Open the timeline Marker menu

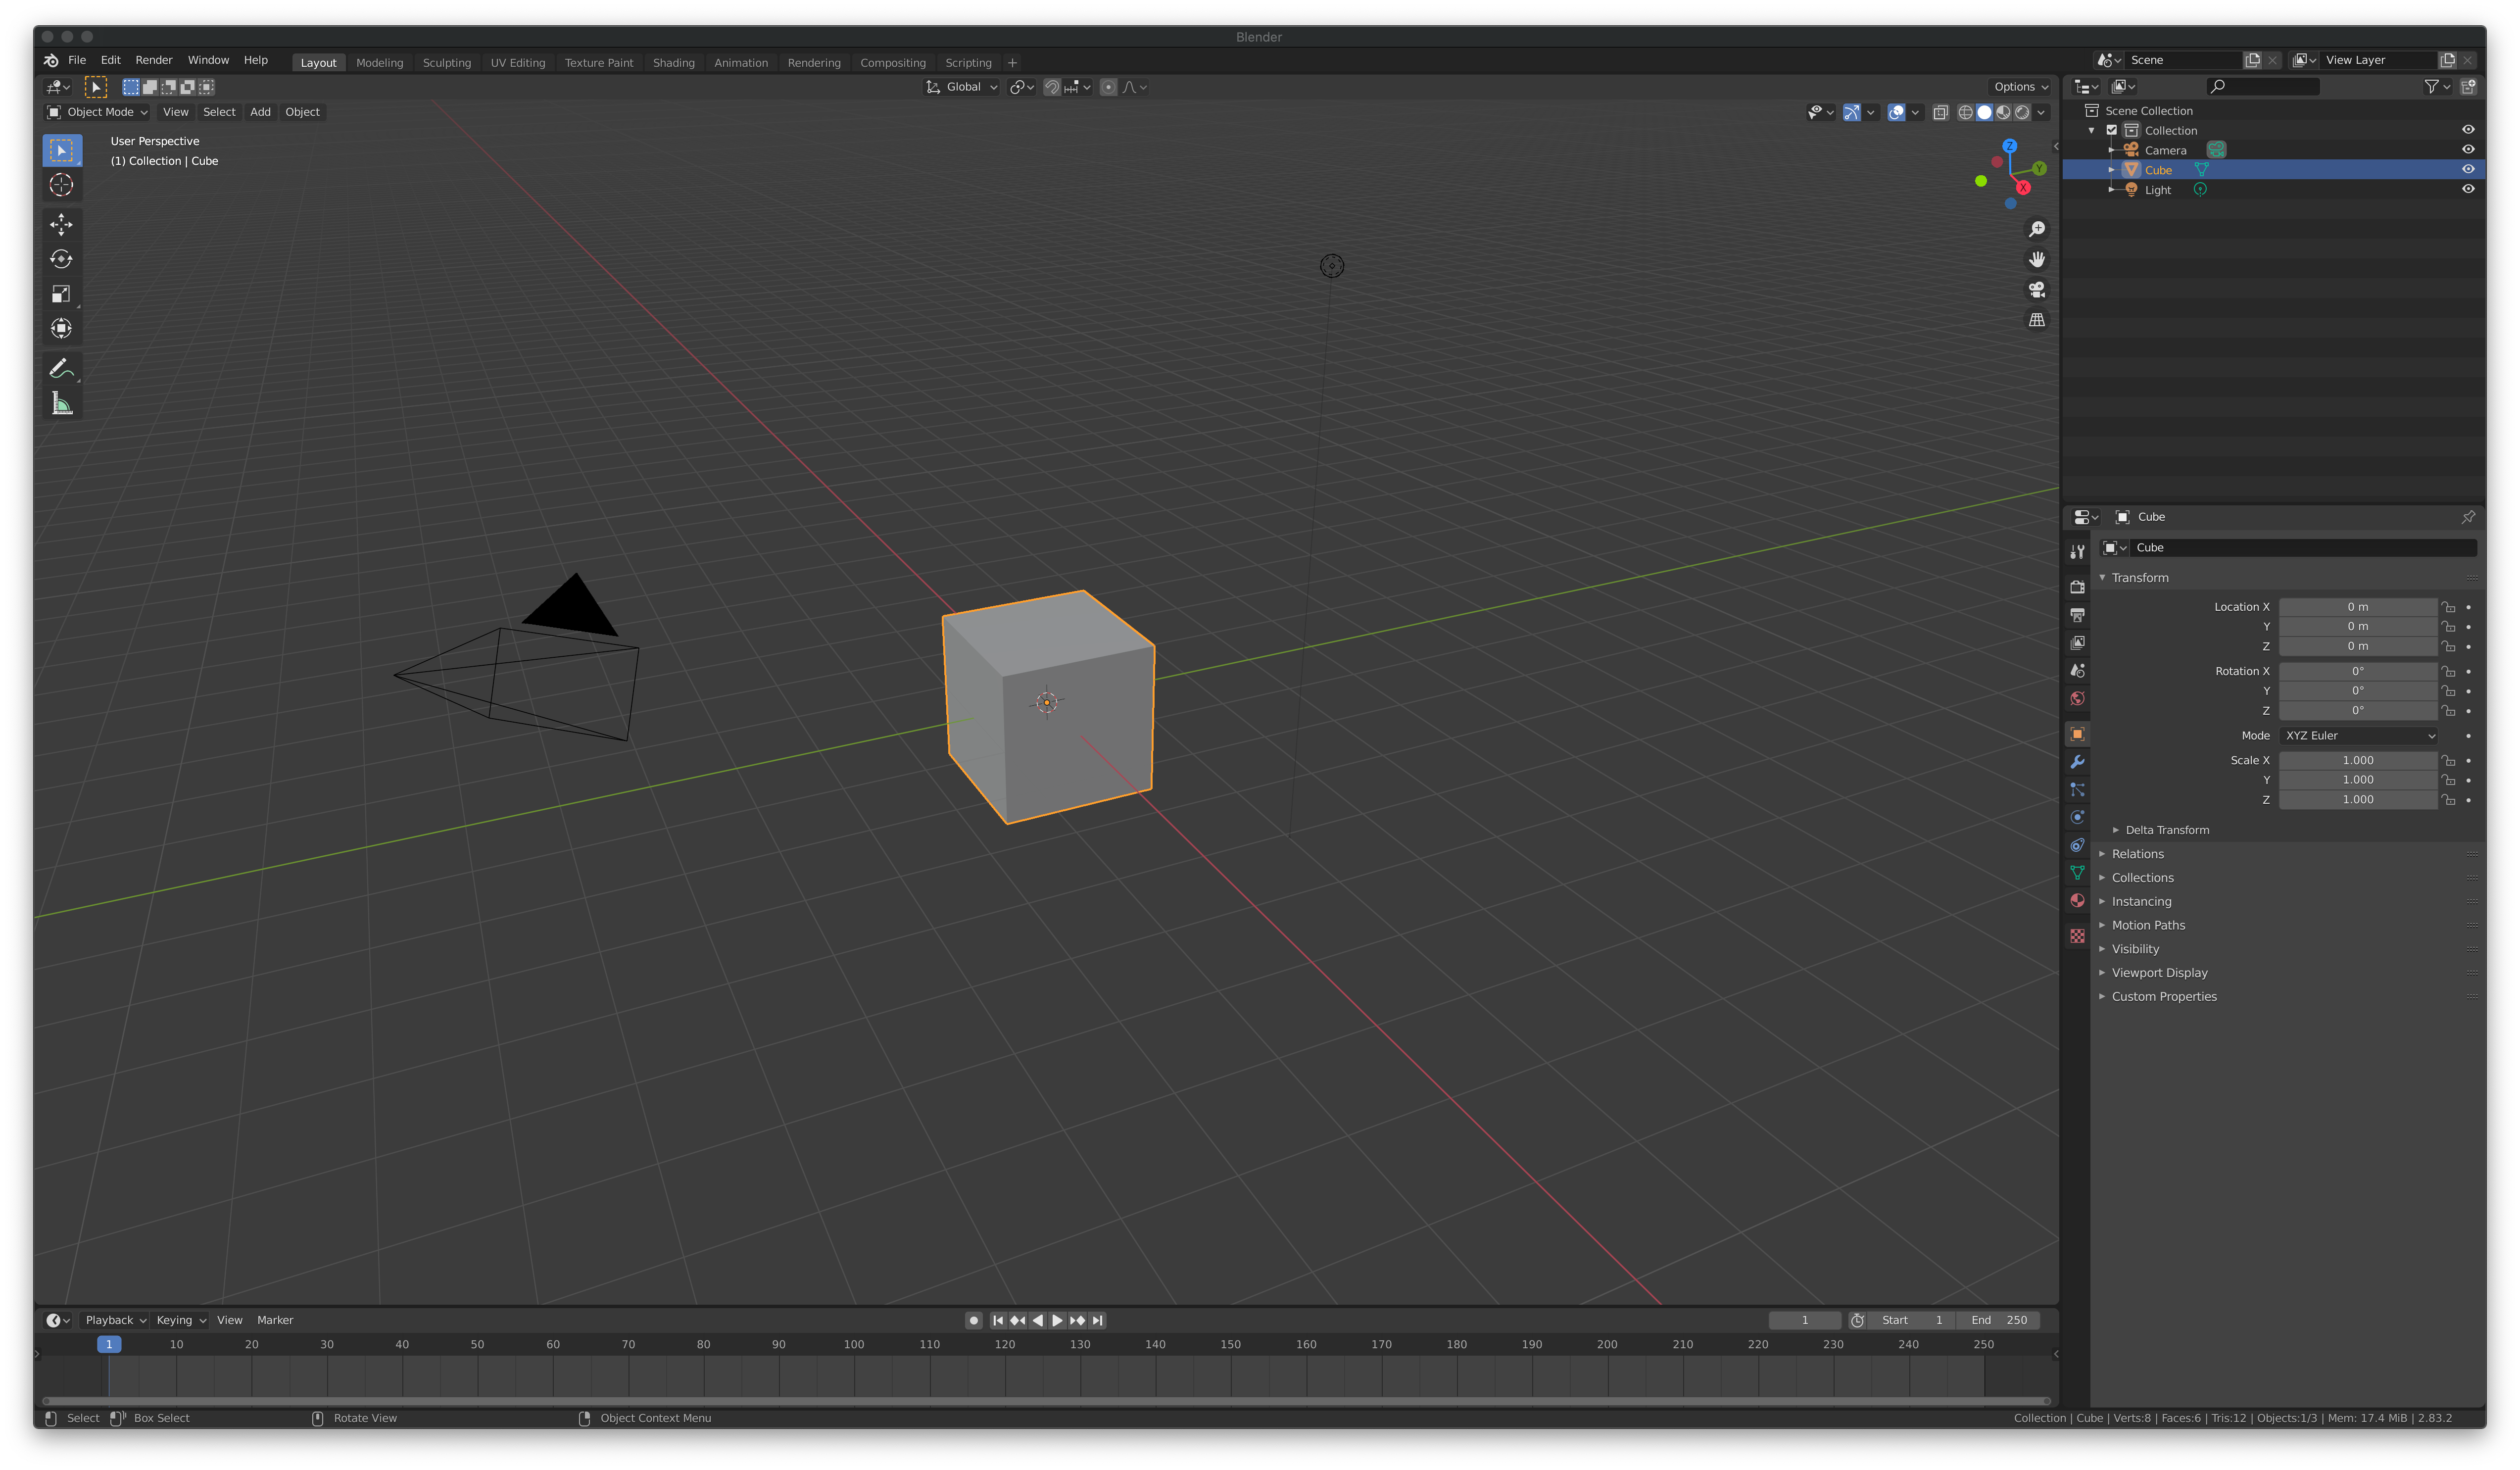275,1320
